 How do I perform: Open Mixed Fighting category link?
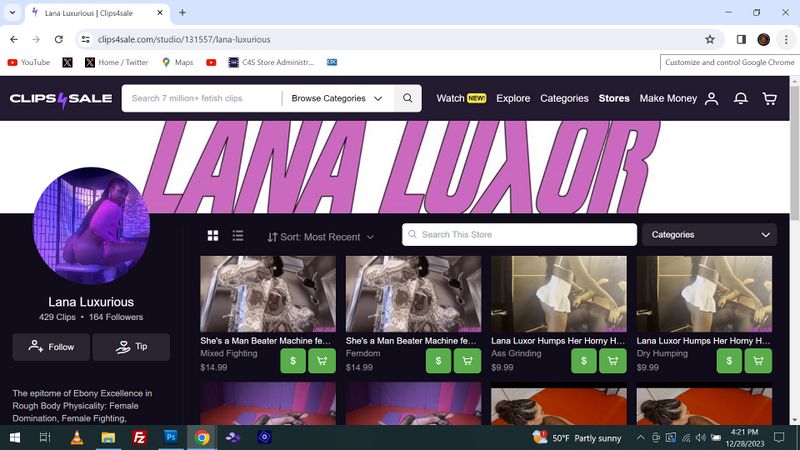coord(229,353)
